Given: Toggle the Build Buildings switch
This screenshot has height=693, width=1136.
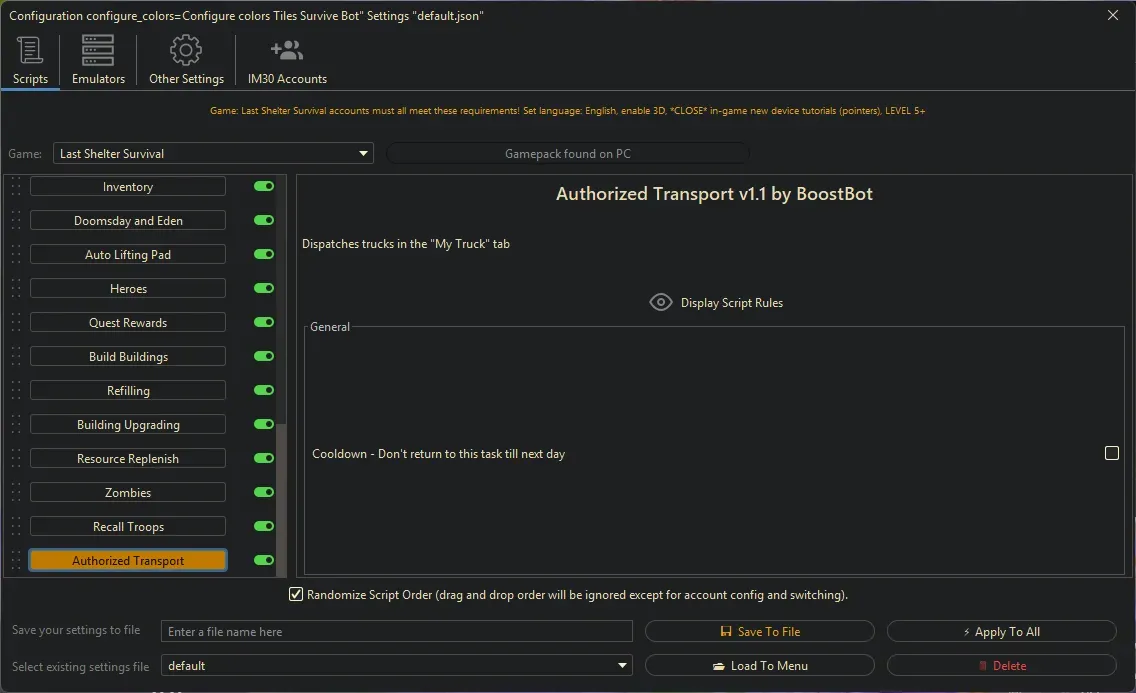Looking at the screenshot, I should pos(264,356).
